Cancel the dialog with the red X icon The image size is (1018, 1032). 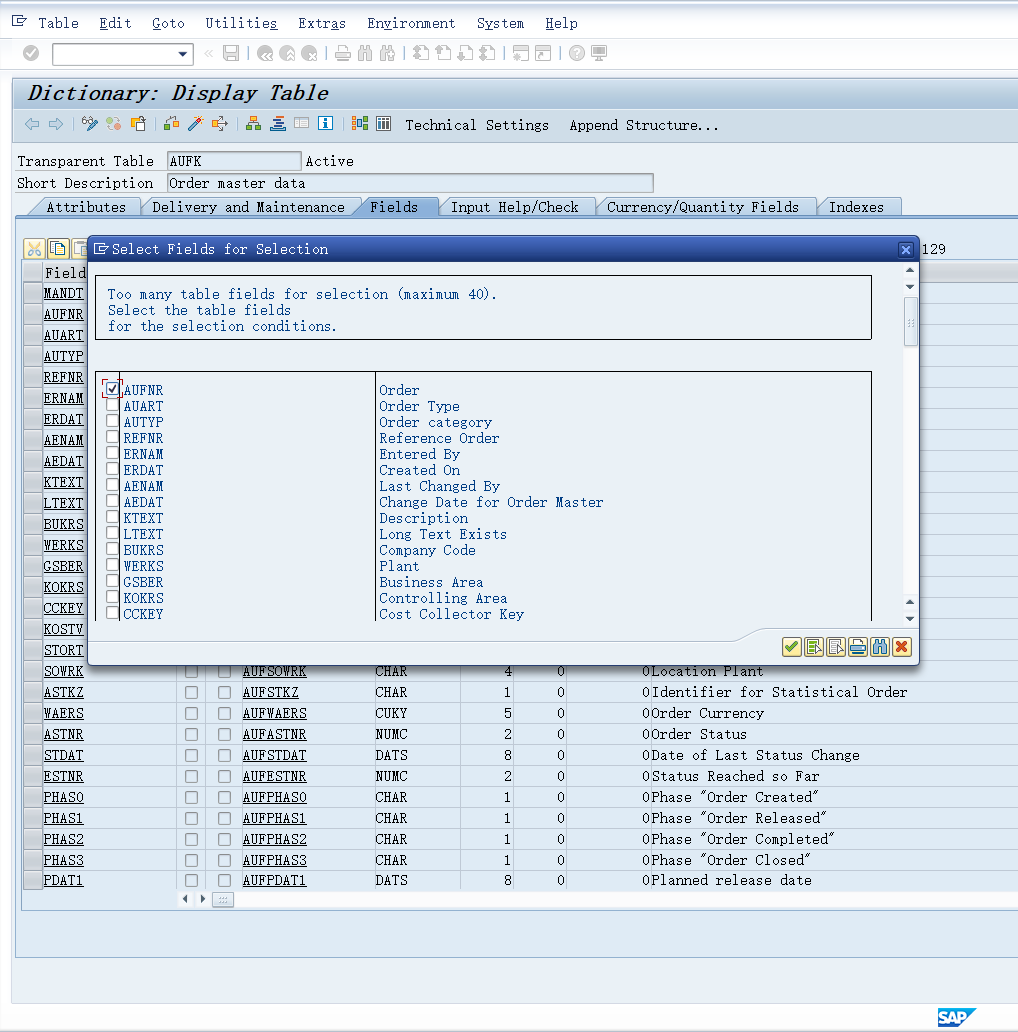[902, 647]
